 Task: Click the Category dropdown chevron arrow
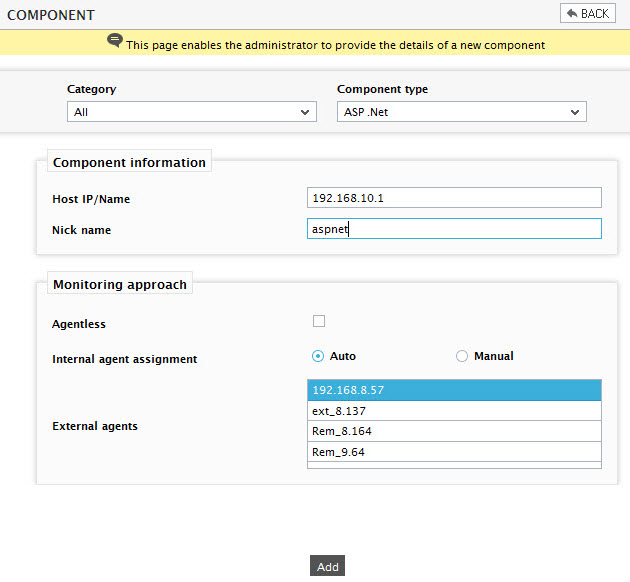pos(305,112)
